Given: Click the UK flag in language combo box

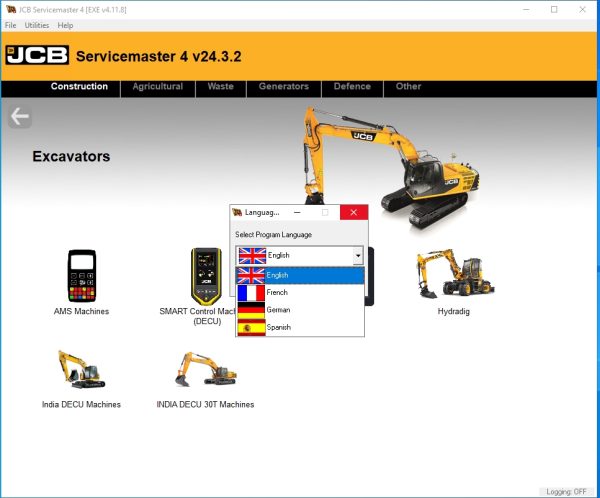Looking at the screenshot, I should [x=252, y=256].
